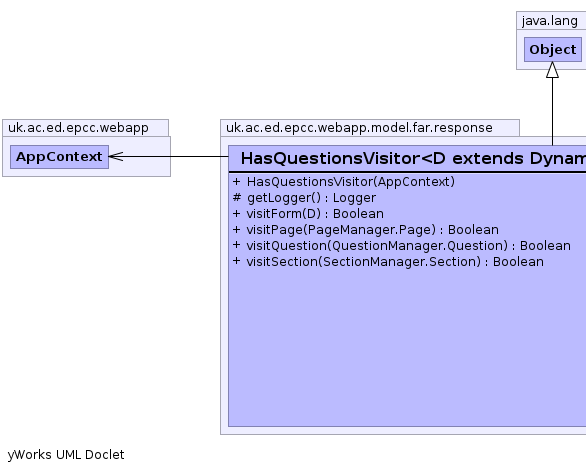The image size is (586, 472).
Task: Select the Object class node
Action: pos(553,49)
